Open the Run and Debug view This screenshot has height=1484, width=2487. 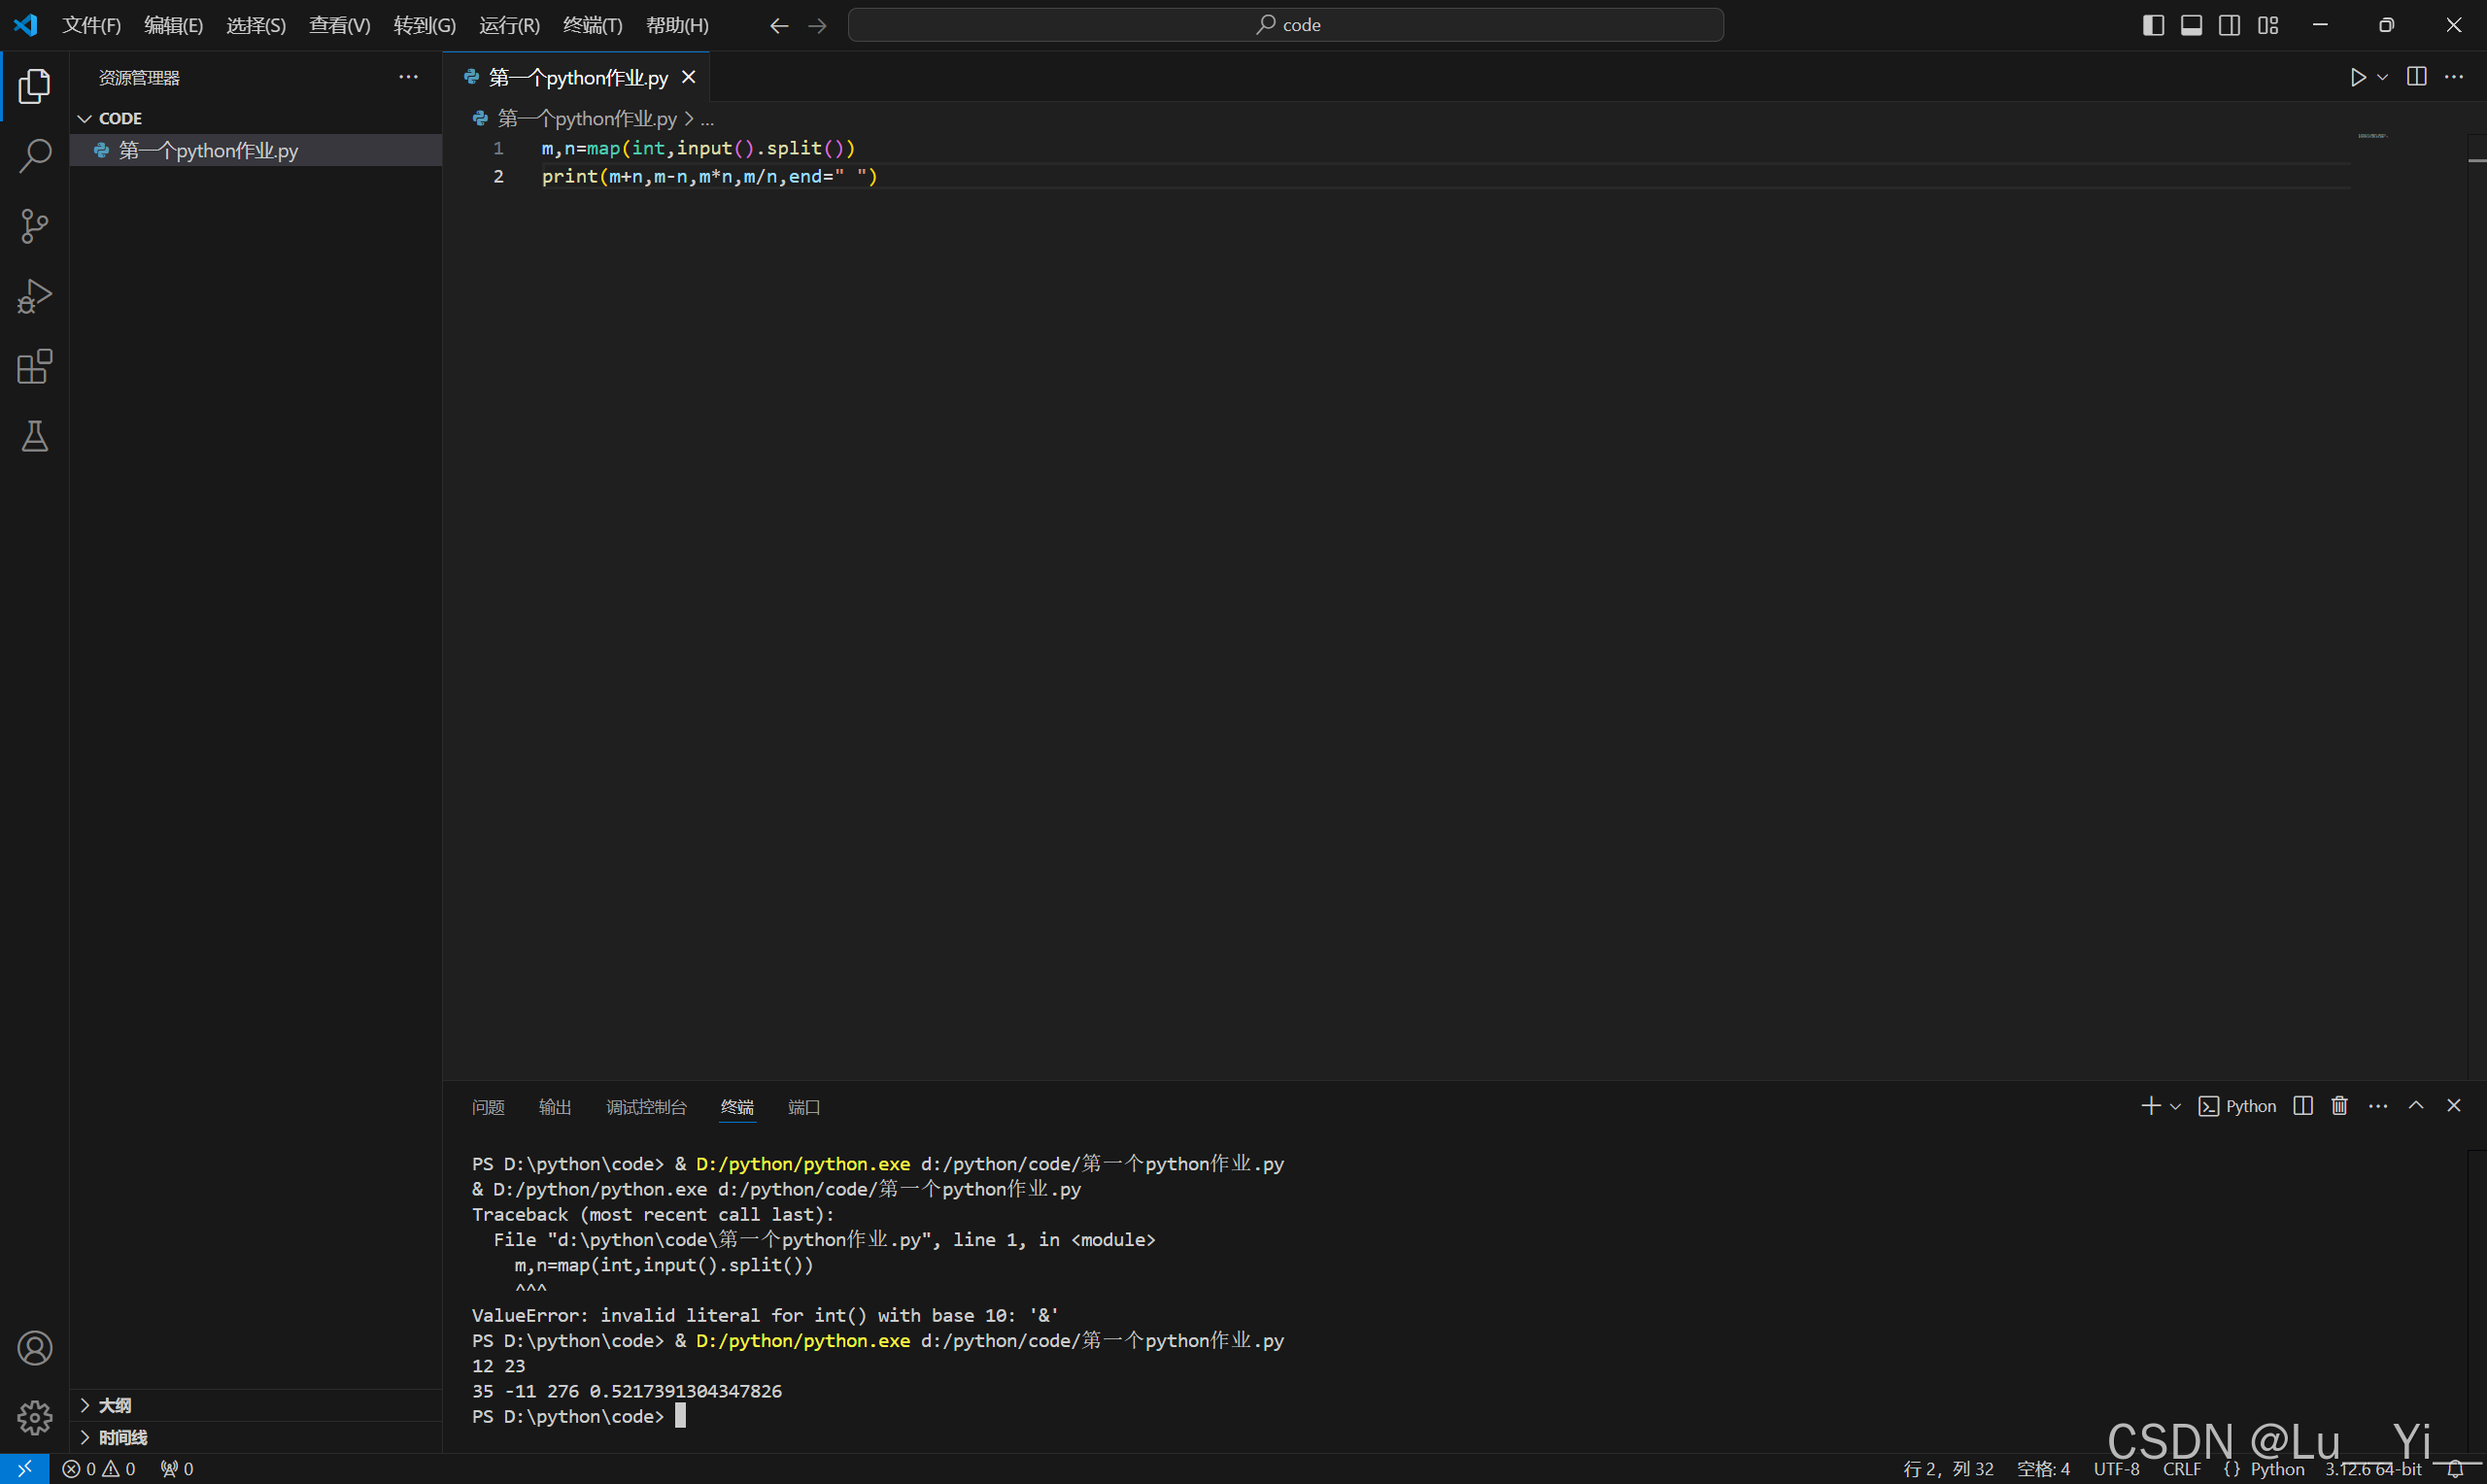click(35, 296)
